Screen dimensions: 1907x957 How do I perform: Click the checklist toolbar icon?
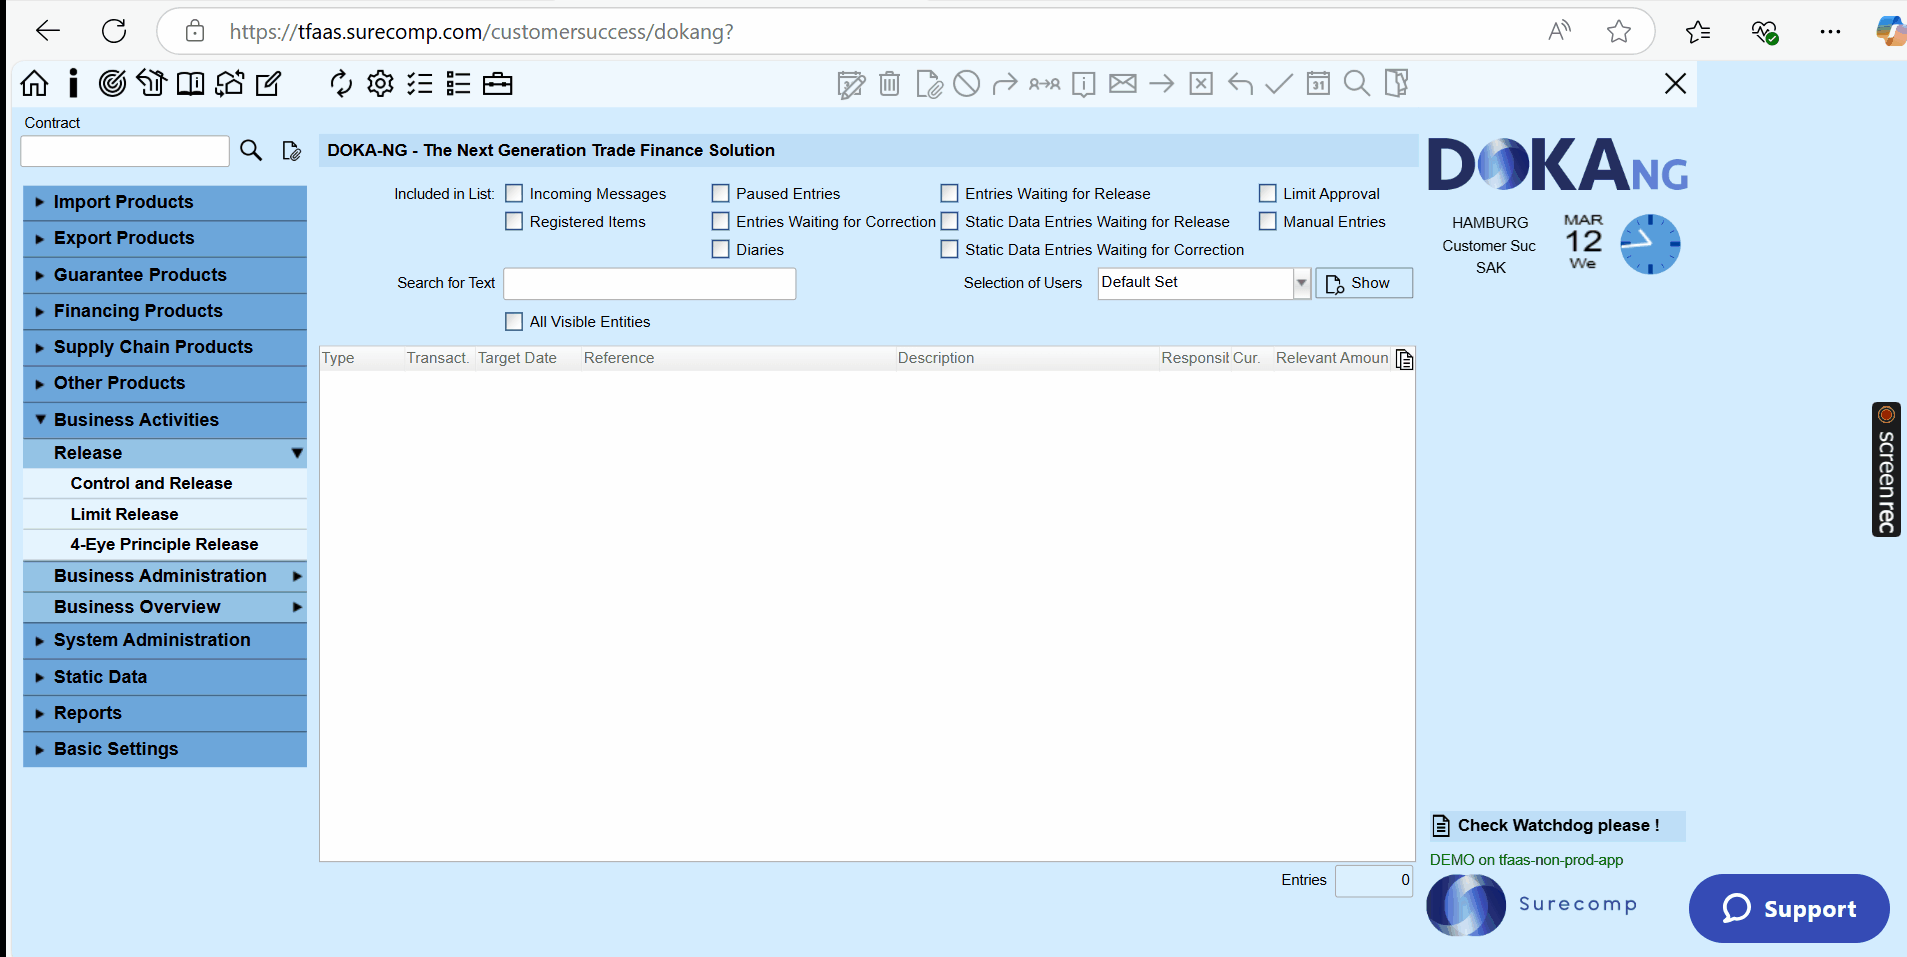tap(419, 83)
